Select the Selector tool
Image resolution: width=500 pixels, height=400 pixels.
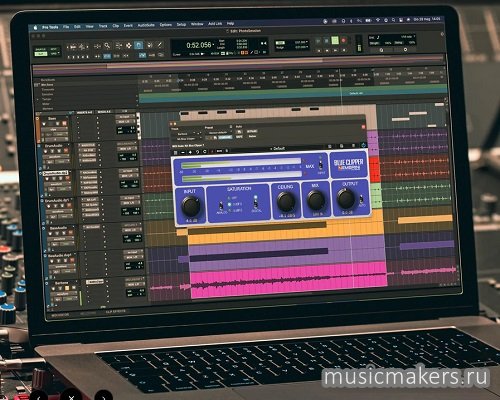(x=129, y=45)
